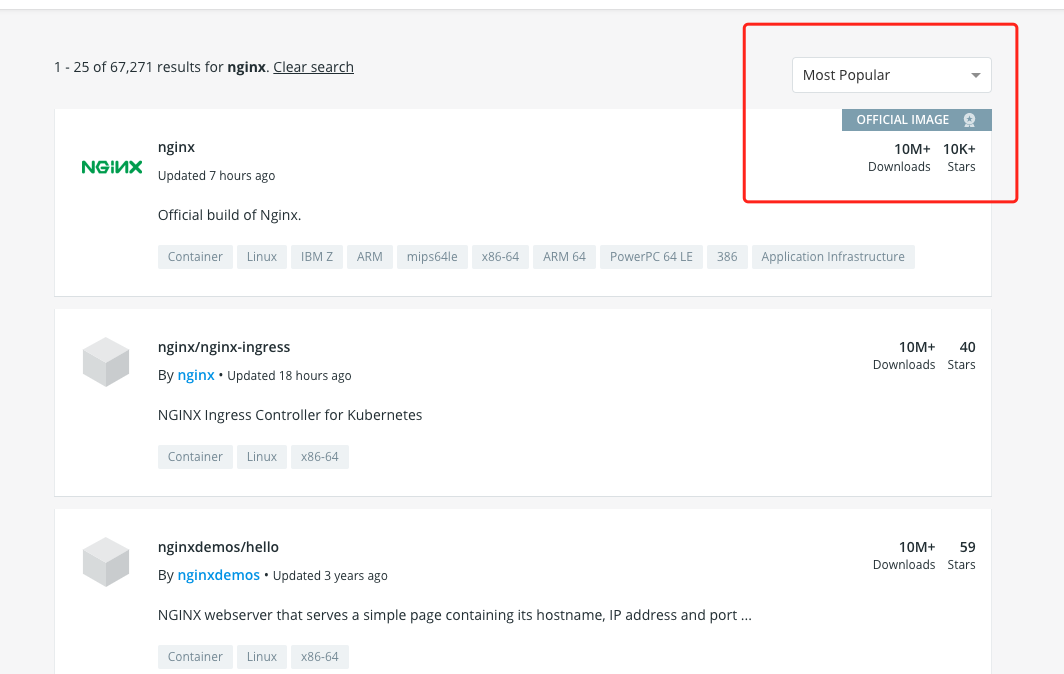Click the ARM tag on the nginx card
Image resolution: width=1064 pixels, height=674 pixels.
click(x=370, y=257)
